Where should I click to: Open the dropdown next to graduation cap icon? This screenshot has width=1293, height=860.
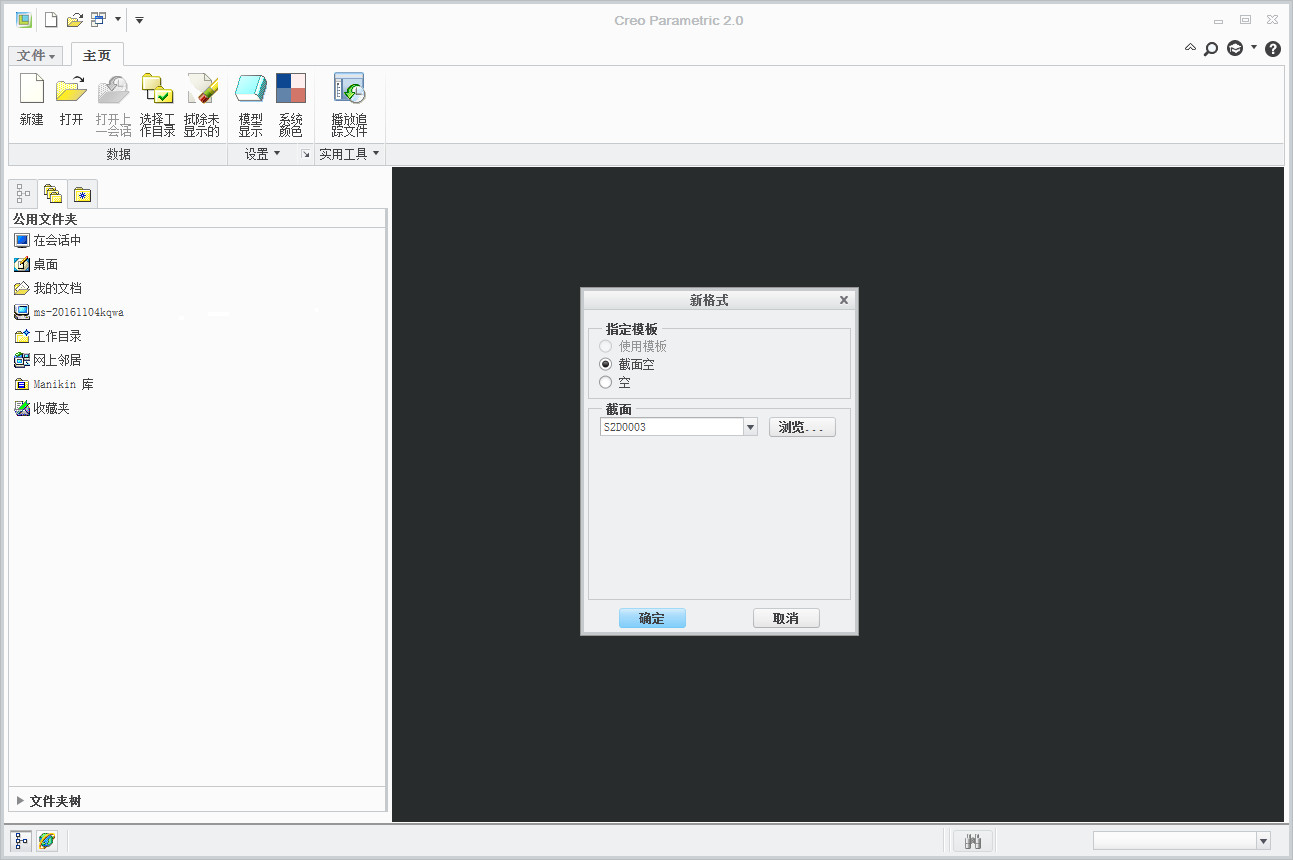(x=1253, y=47)
